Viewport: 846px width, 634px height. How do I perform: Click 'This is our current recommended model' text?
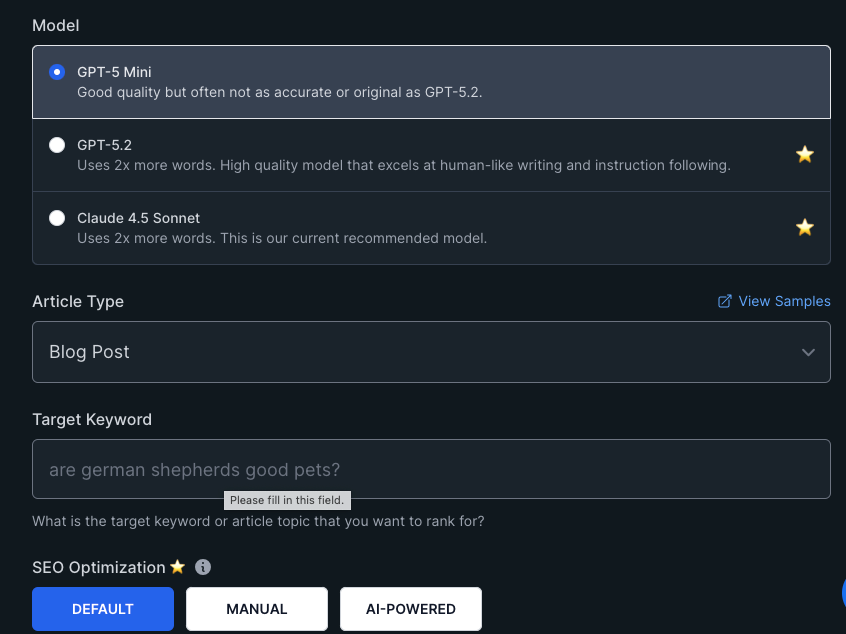click(x=353, y=238)
